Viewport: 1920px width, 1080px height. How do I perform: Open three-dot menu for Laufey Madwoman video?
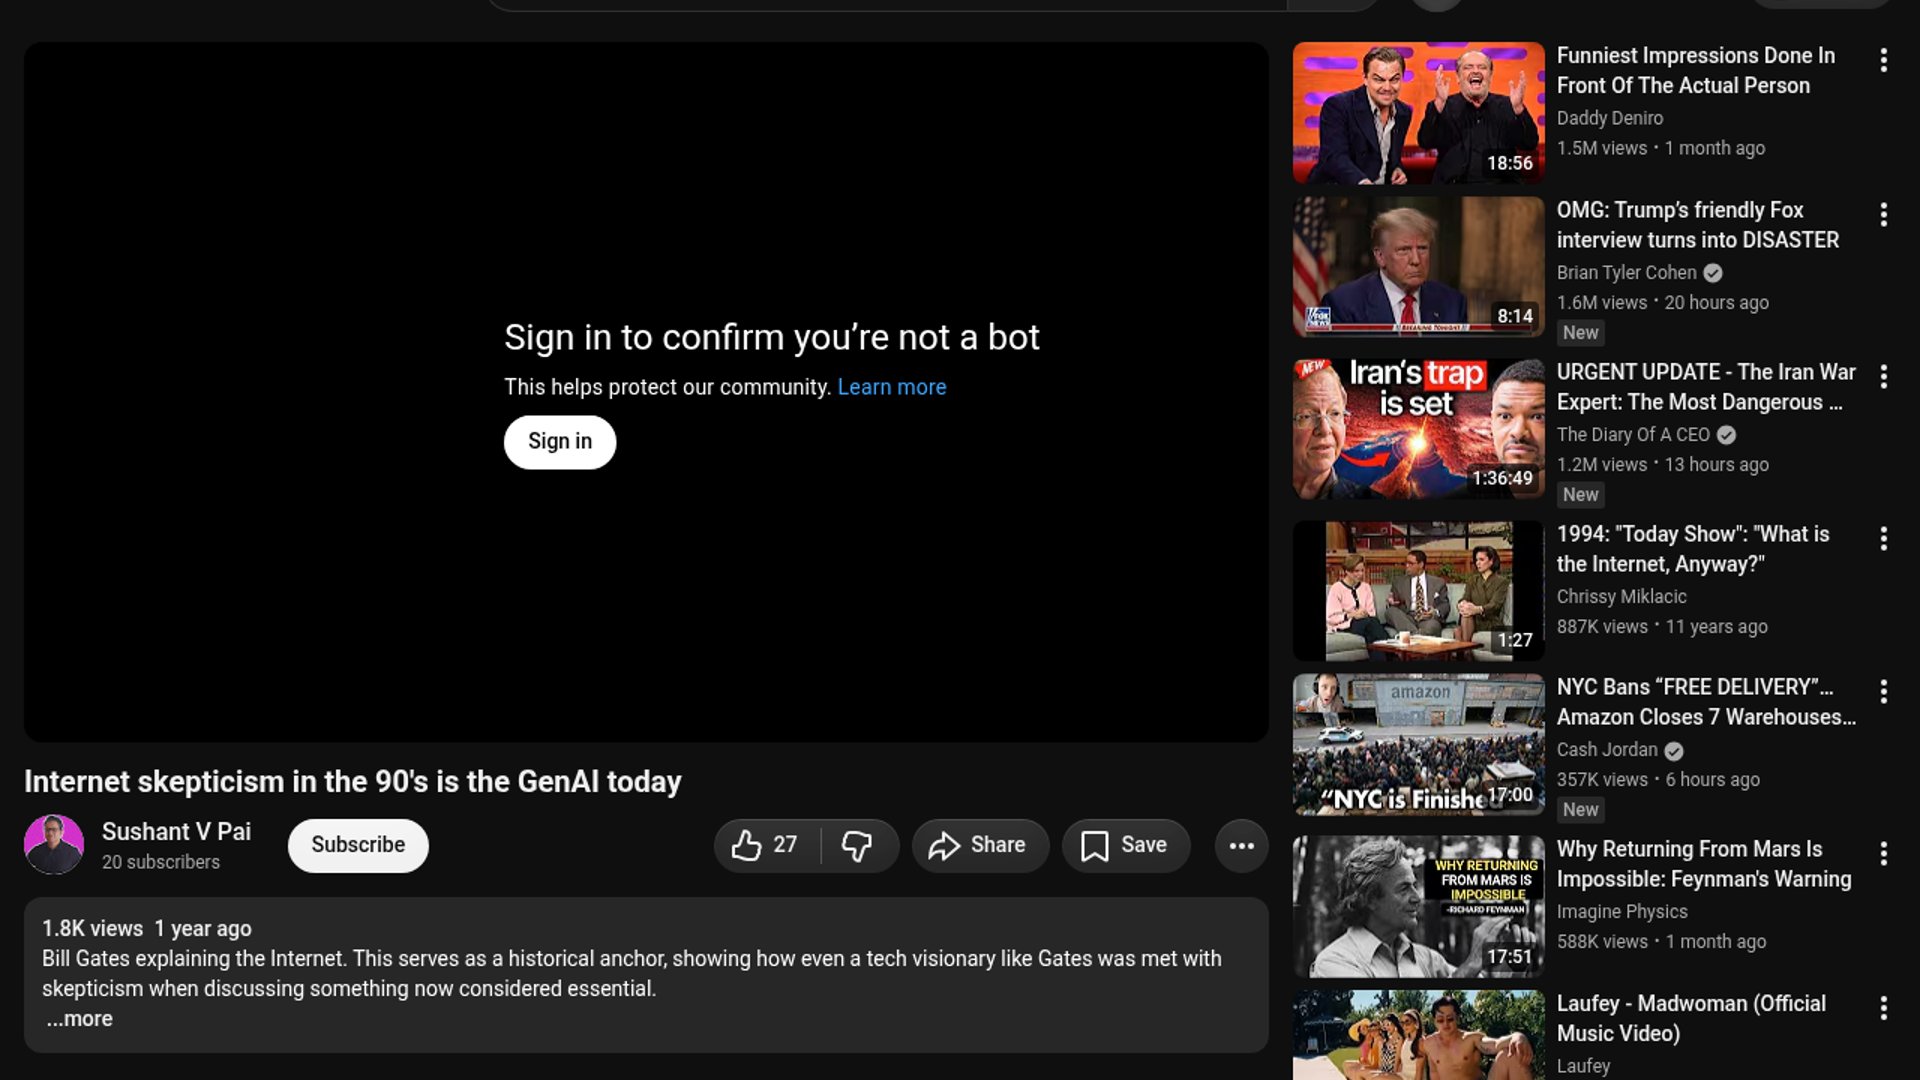pyautogui.click(x=1883, y=1008)
